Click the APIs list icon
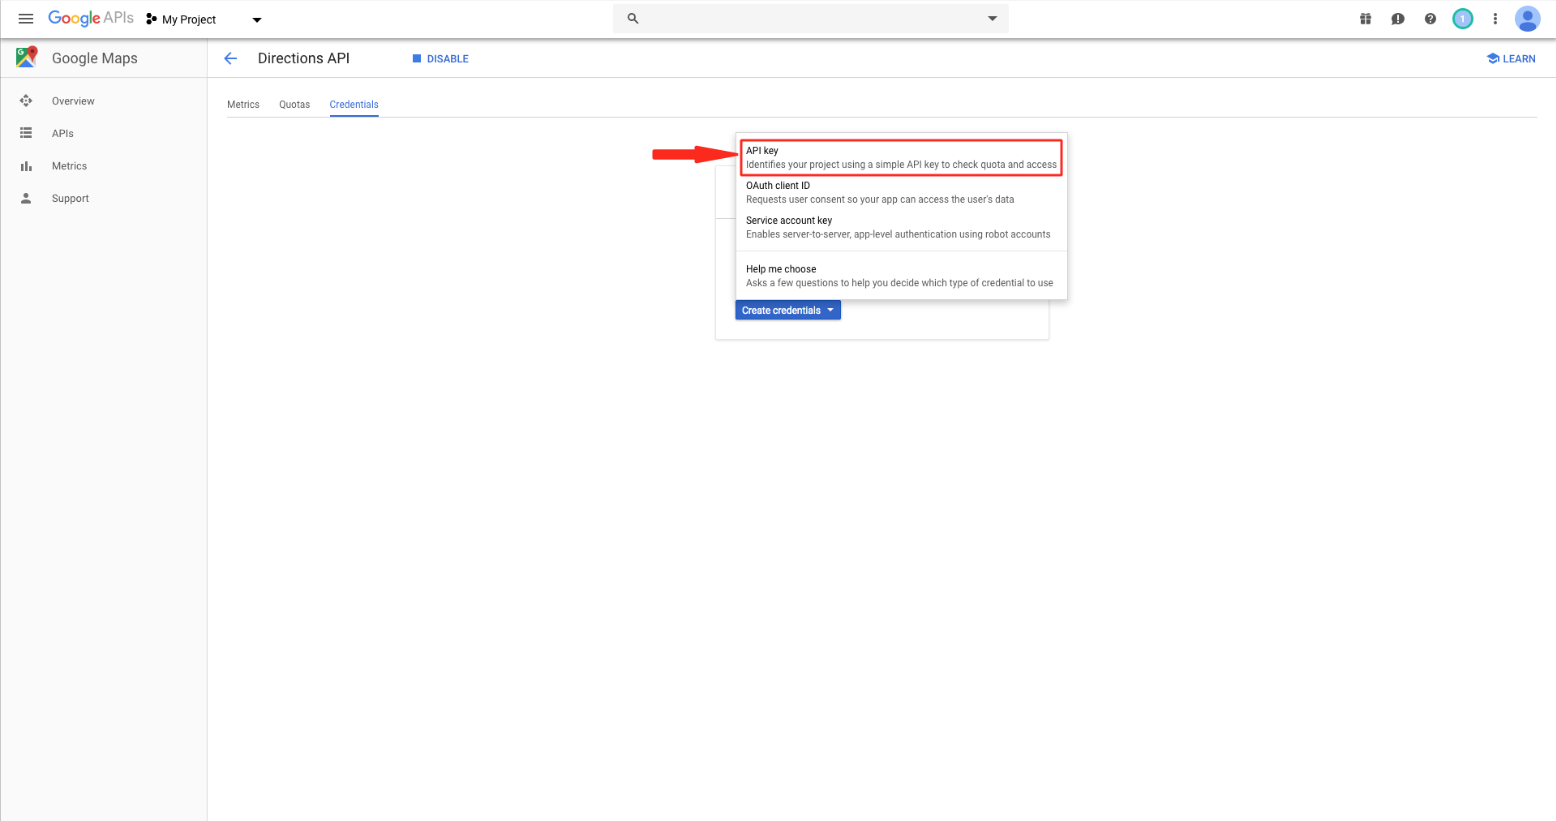This screenshot has width=1556, height=821. (x=26, y=133)
